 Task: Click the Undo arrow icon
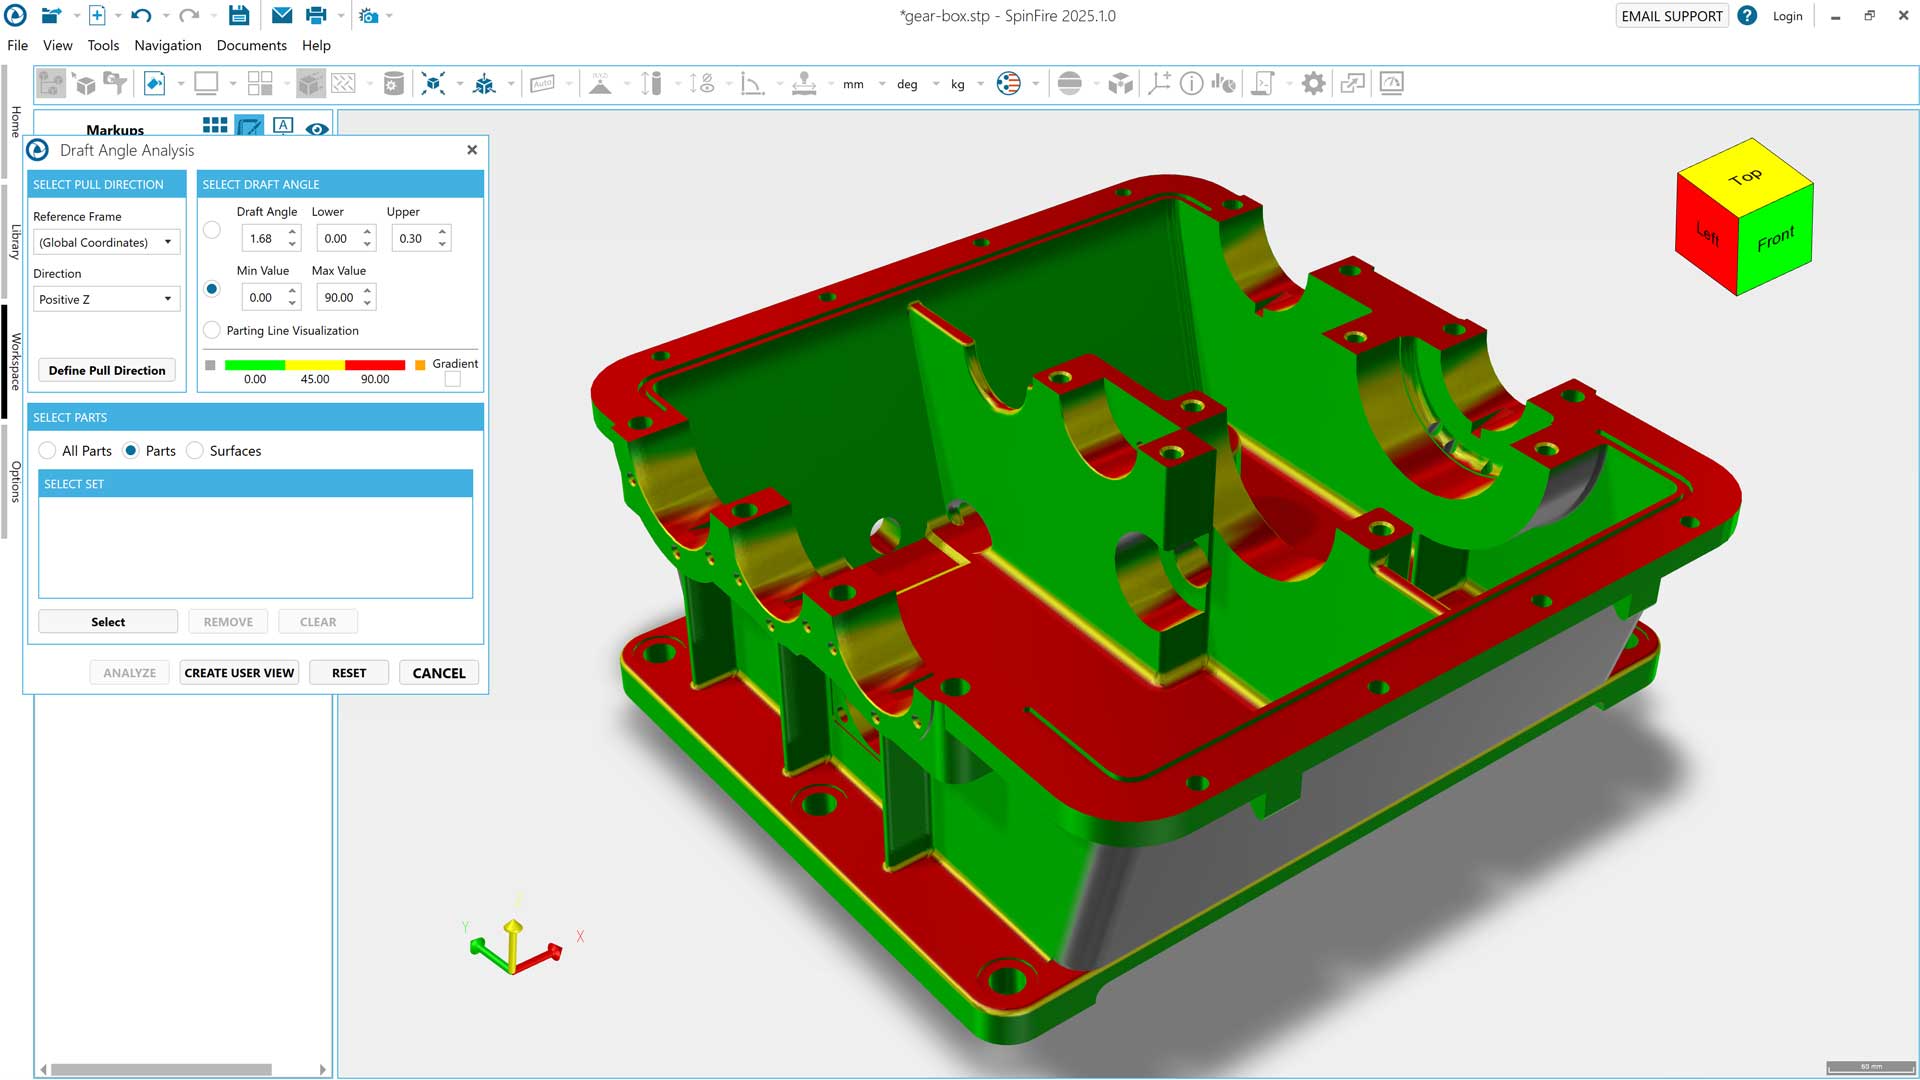(141, 15)
